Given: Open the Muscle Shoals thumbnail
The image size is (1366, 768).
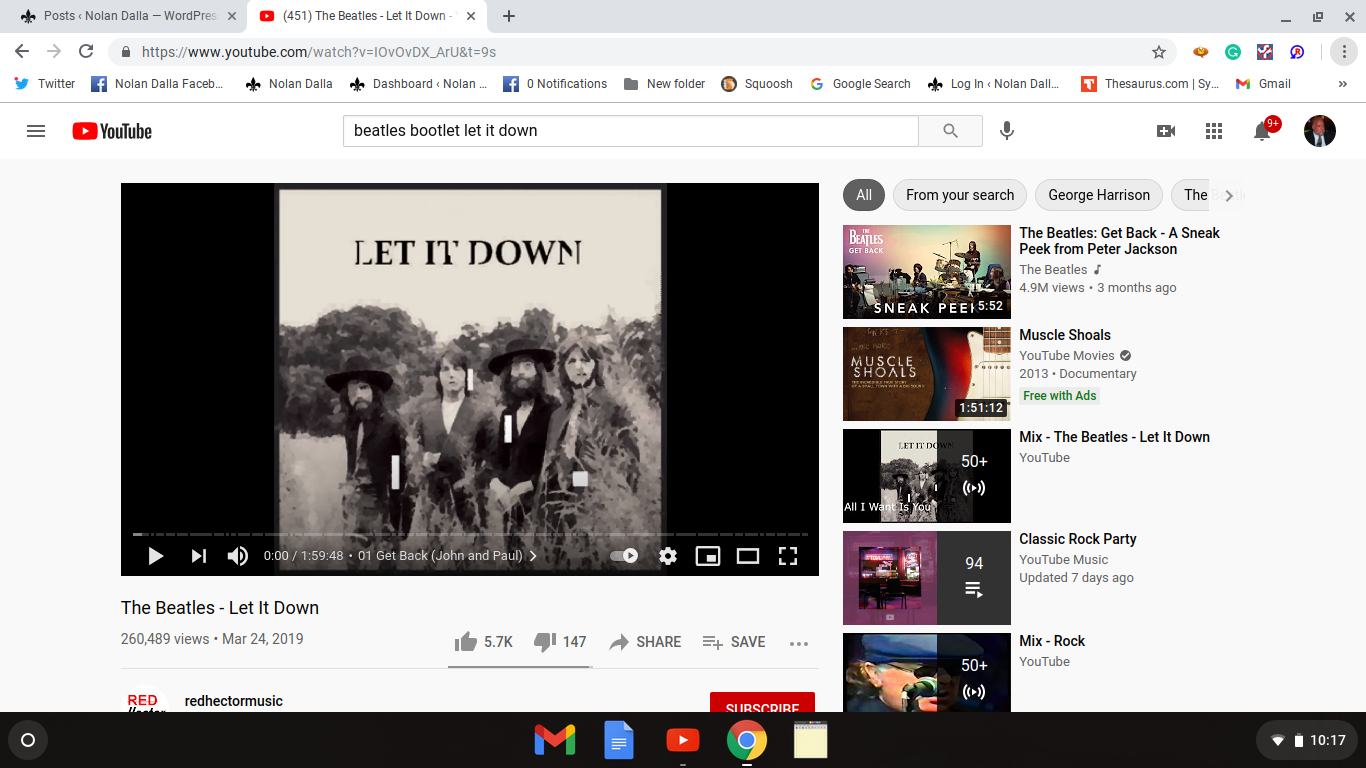Looking at the screenshot, I should point(927,374).
